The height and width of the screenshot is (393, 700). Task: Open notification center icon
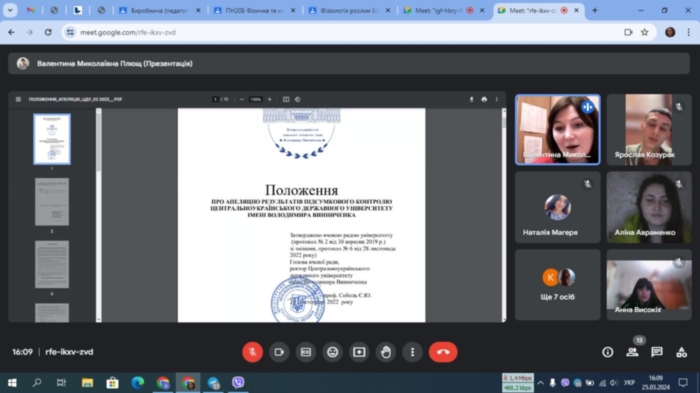coord(683,383)
